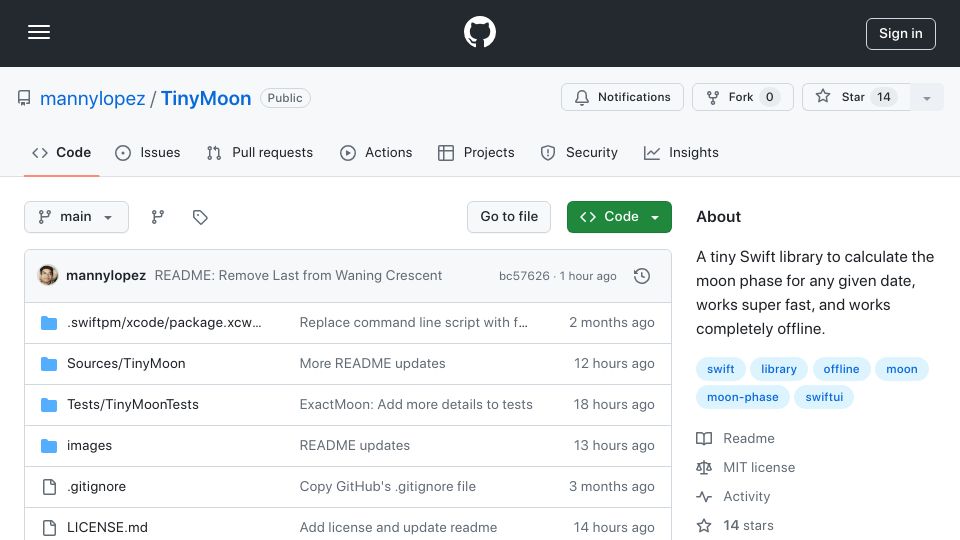Open the LICENSE.md file
Screen dimensions: 960x540
tap(107, 528)
